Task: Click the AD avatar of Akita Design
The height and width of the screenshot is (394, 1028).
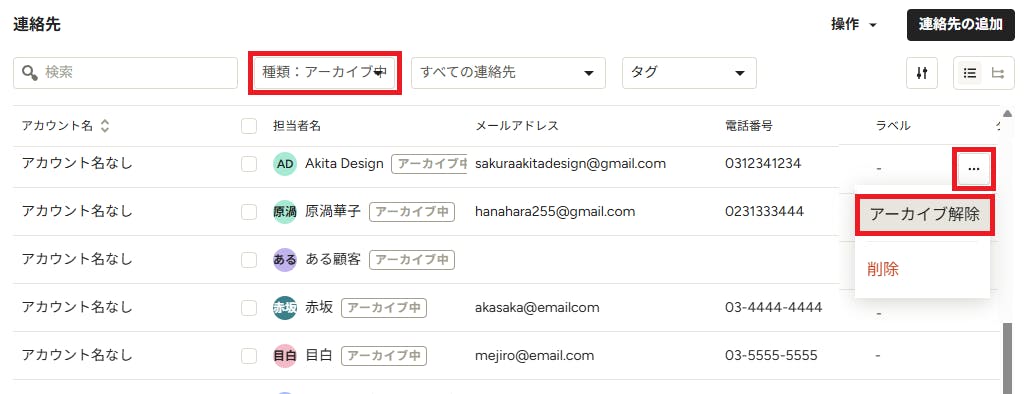Action: coord(285,164)
